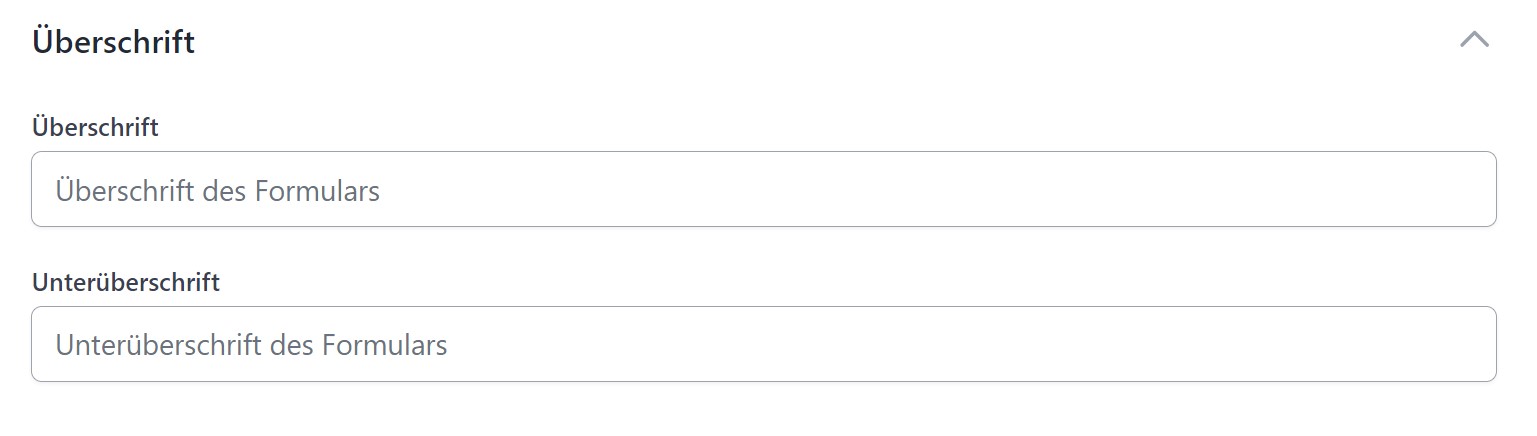Click the small Überschrift field label
Screen dimensions: 1537x436
pos(95,128)
